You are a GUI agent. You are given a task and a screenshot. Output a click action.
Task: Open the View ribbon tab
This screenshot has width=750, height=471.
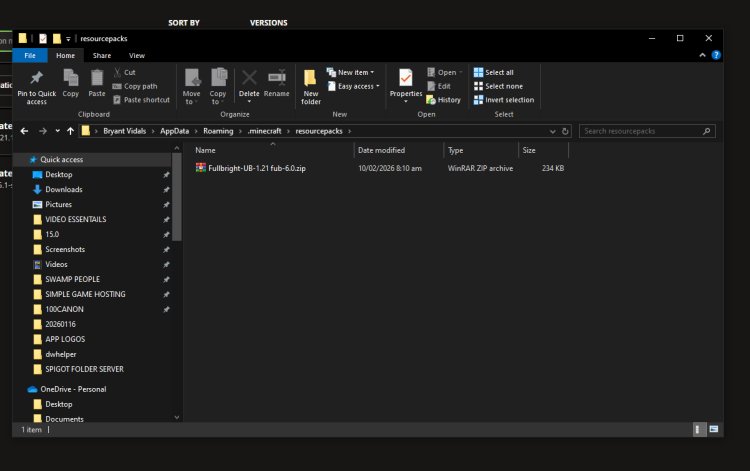(x=137, y=56)
